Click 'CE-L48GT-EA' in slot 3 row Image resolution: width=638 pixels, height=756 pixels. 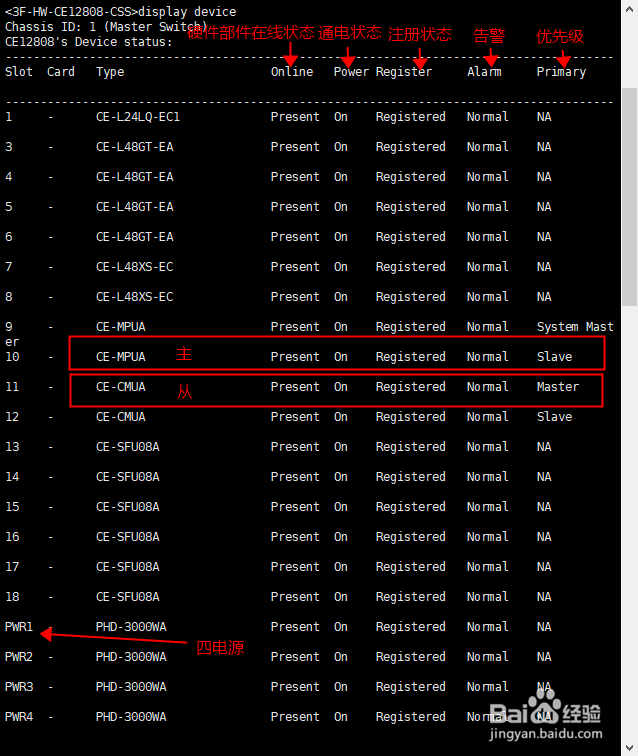point(135,147)
